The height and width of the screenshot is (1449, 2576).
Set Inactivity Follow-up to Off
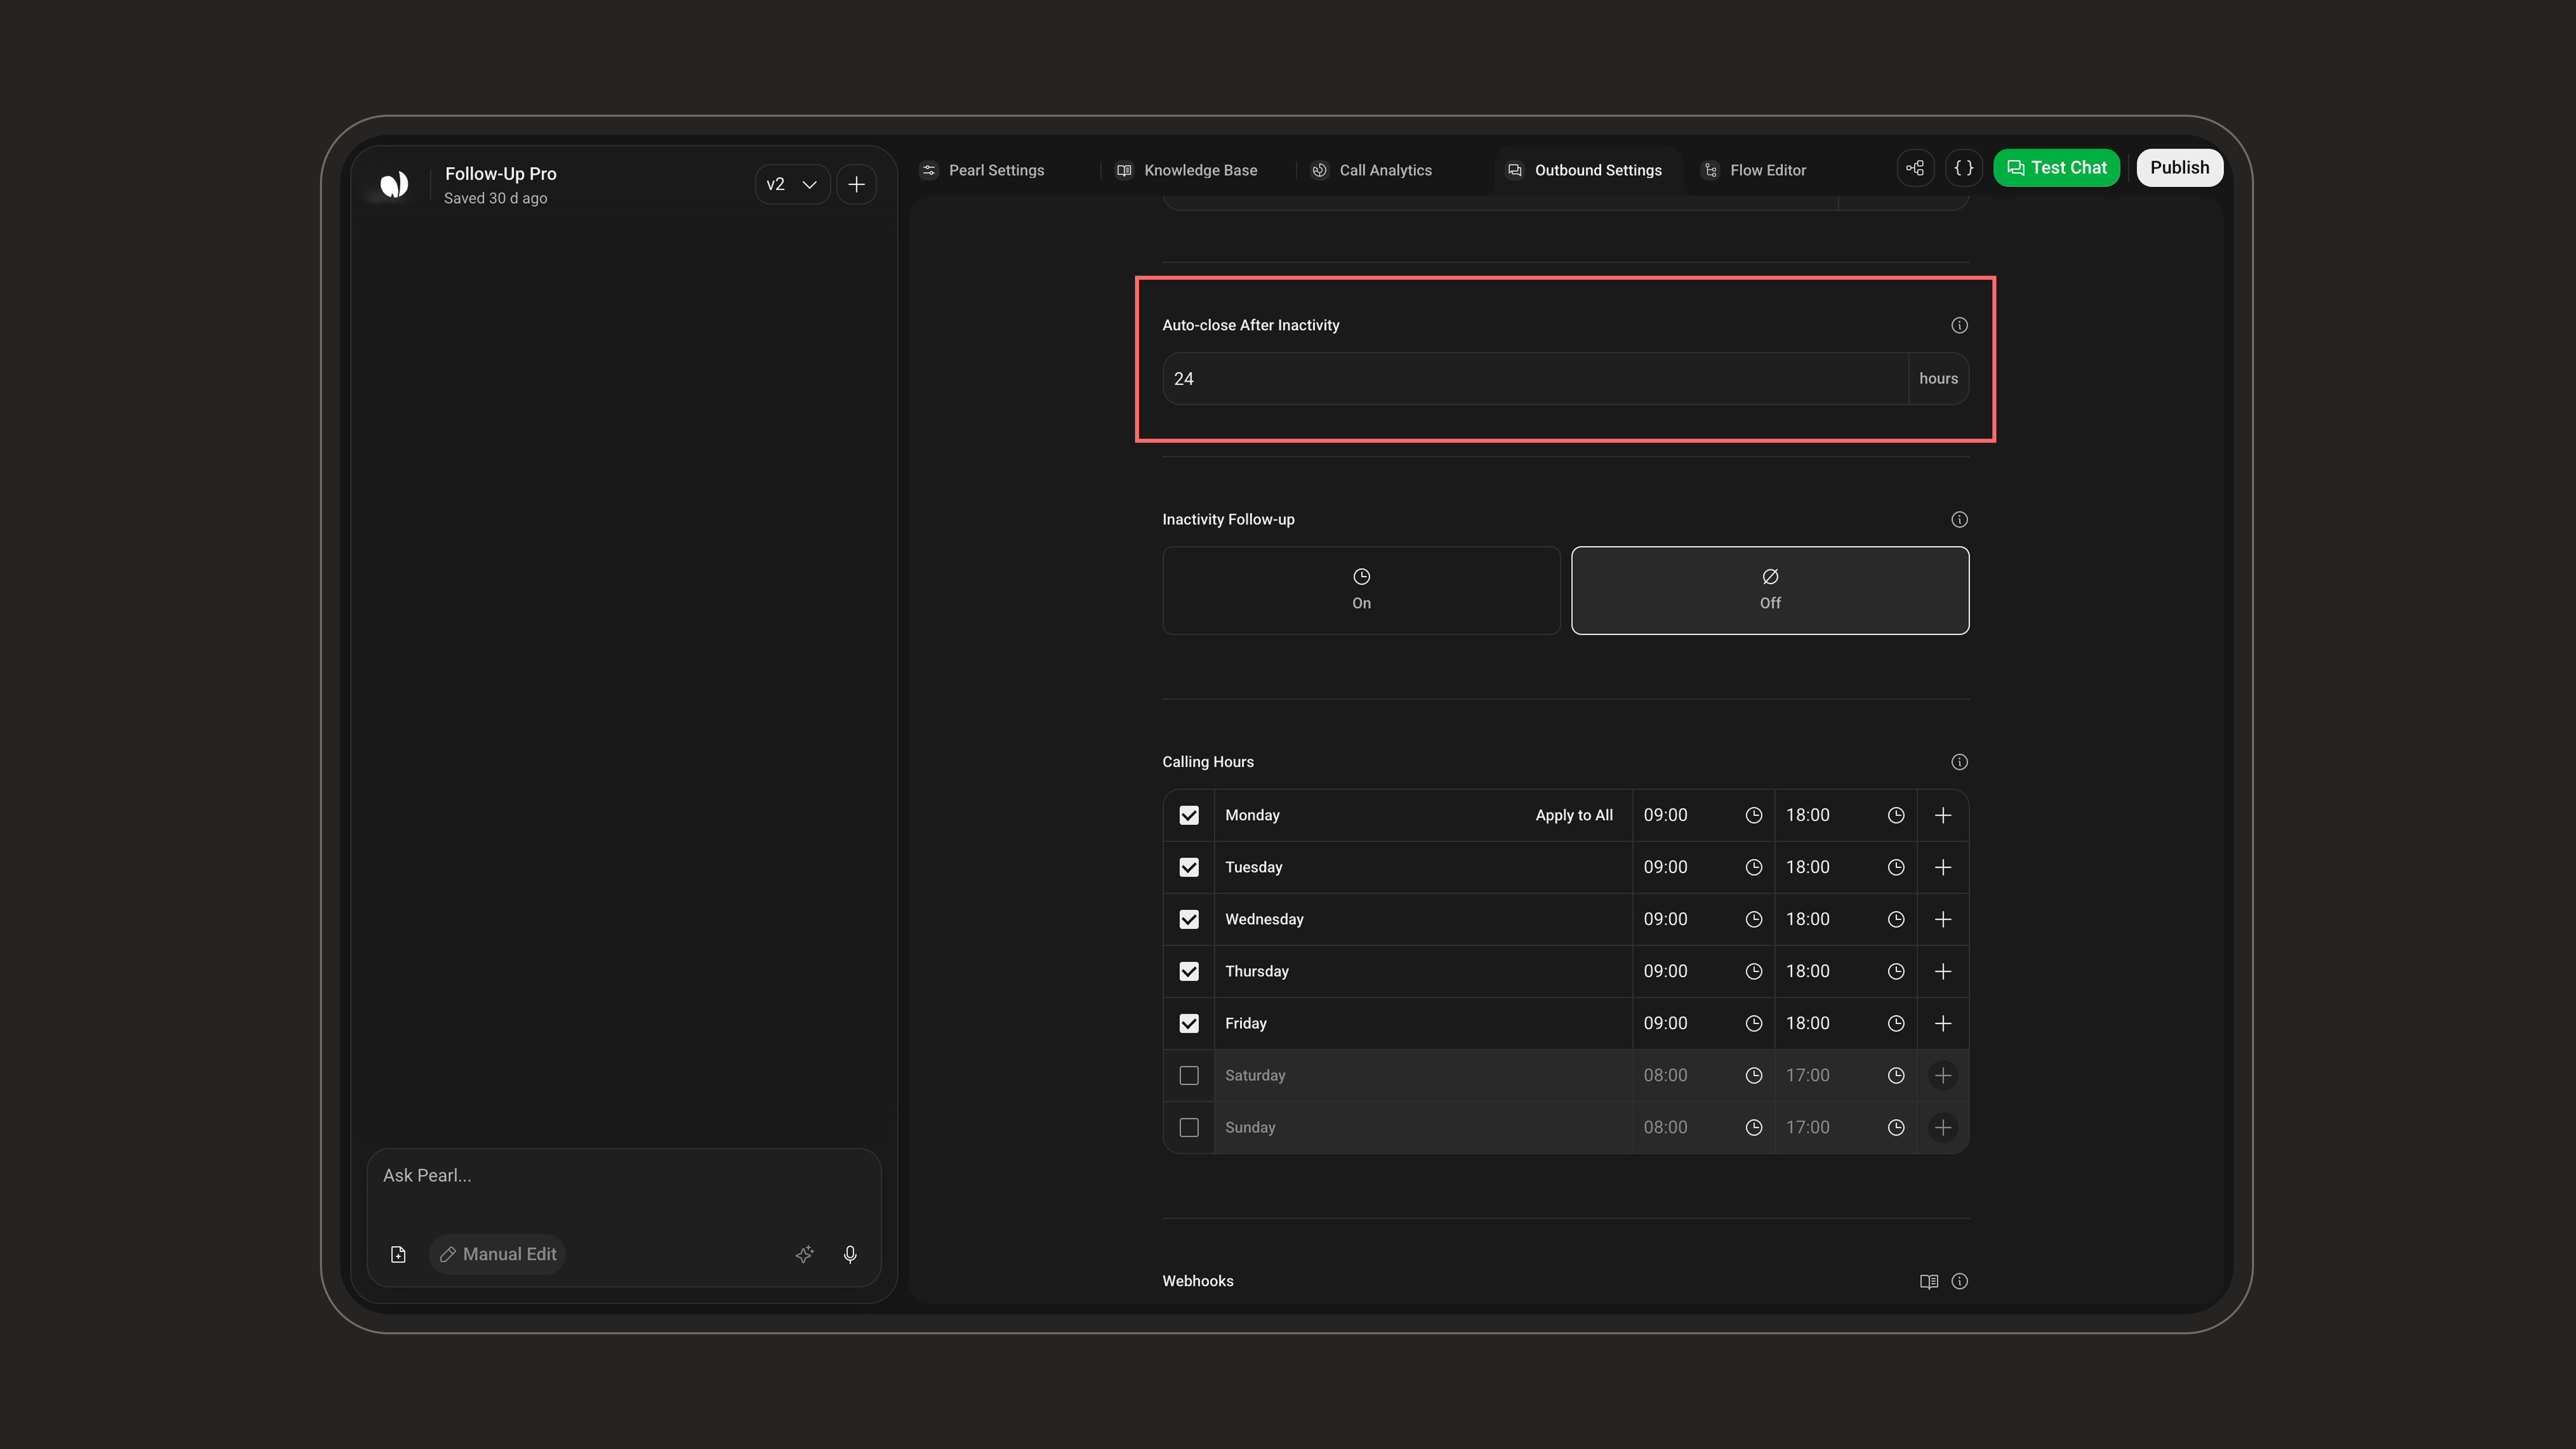point(1770,590)
